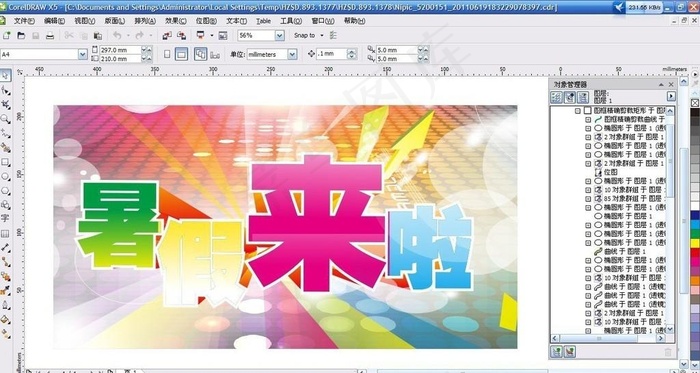Open the millimeters units dropdown
This screenshot has height=373, width=700.
tap(292, 54)
